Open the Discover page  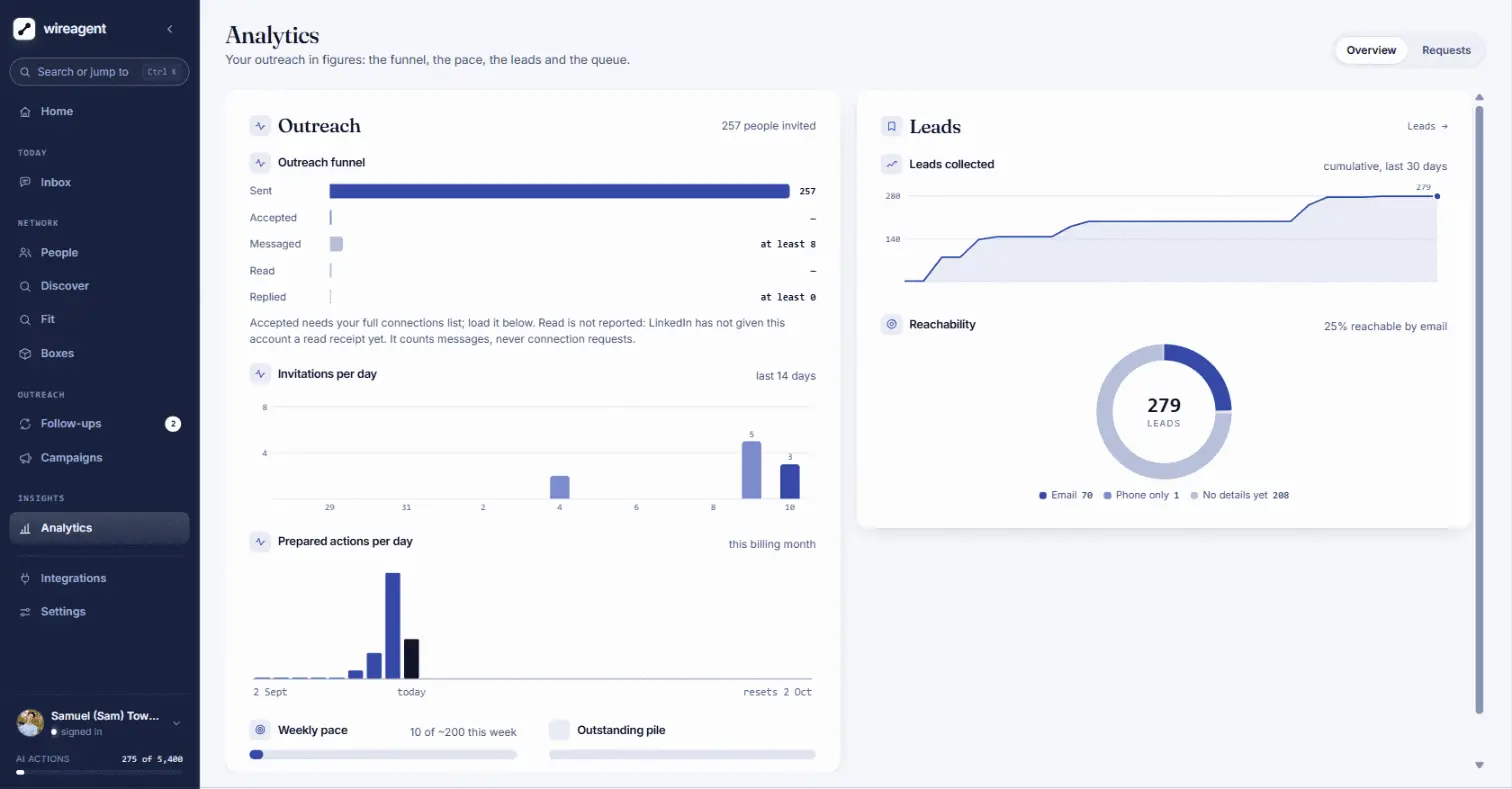click(99, 286)
